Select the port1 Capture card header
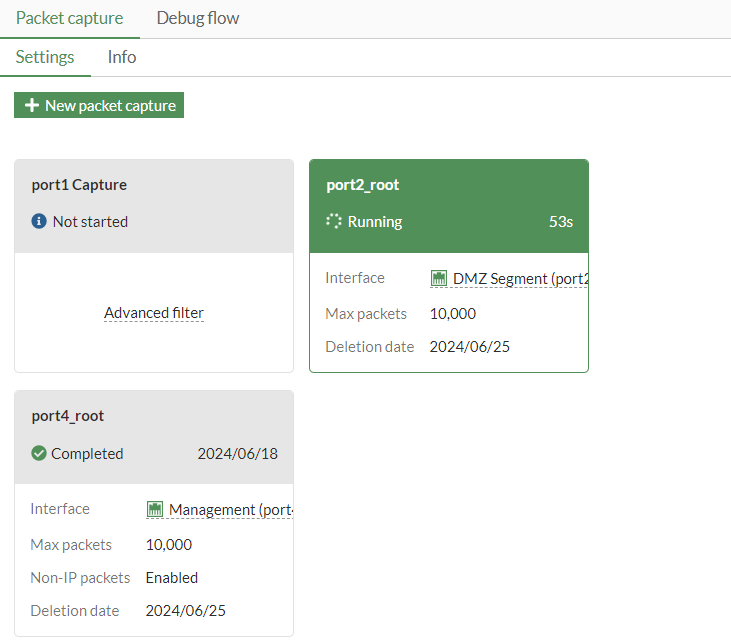Screen dimensions: 731x644 (x=79, y=185)
